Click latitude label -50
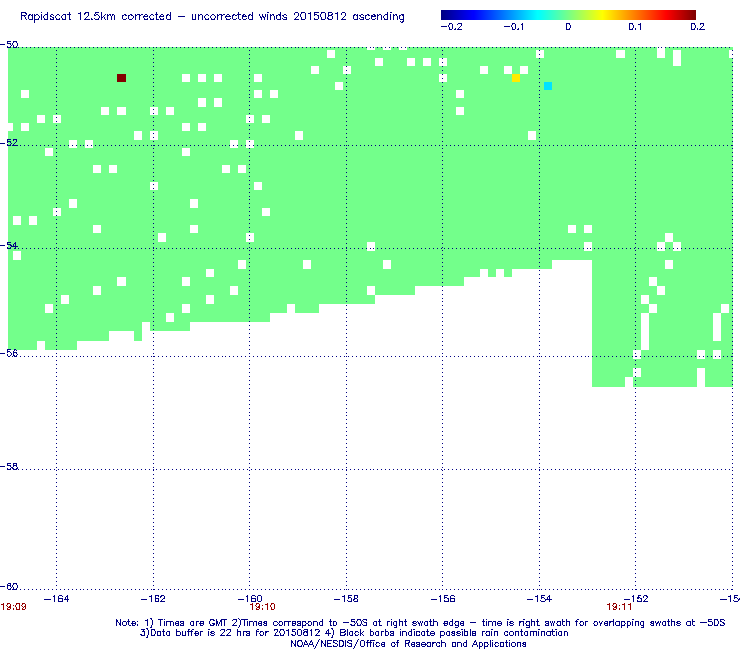Image resolution: width=740 pixels, height=650 pixels. pyautogui.click(x=9, y=45)
